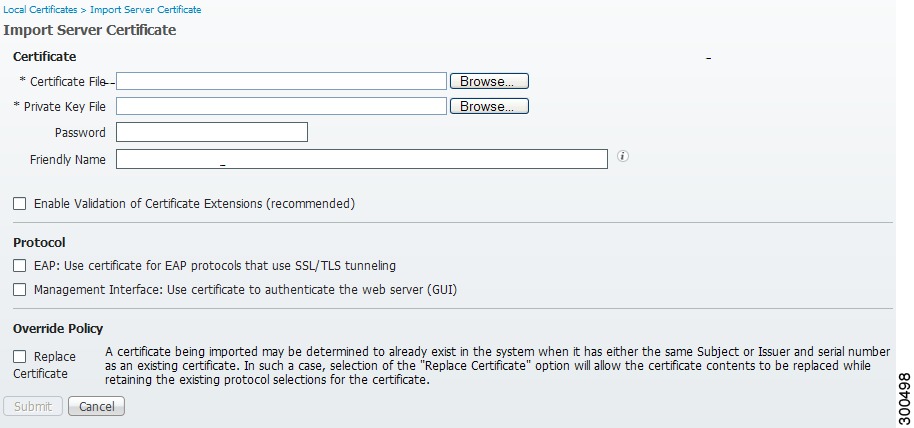The width and height of the screenshot is (914, 428).
Task: Toggle the Management Interface checkbox
Action: point(20,289)
